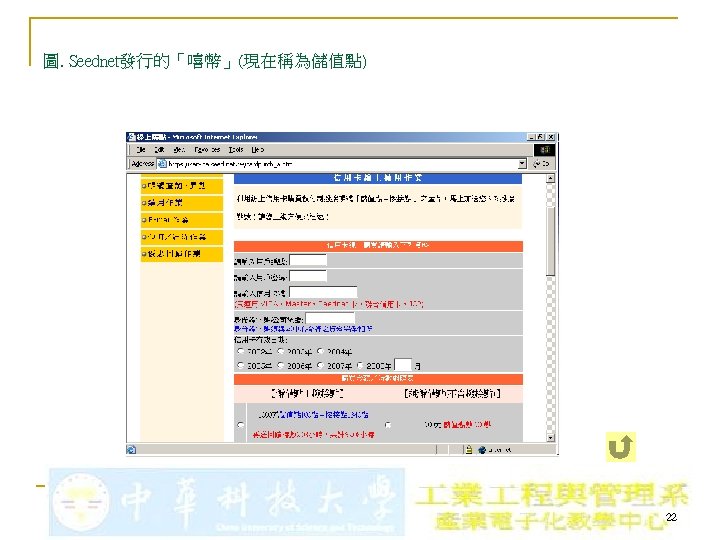Screen dimensions: 720x540
Task: Open the topmost yellow sidebar menu item
Action: pos(182,186)
